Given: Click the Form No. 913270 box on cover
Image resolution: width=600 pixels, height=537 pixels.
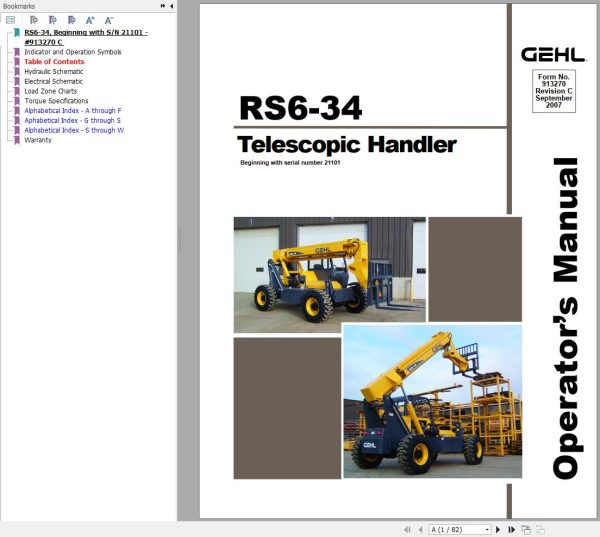Looking at the screenshot, I should (x=554, y=91).
